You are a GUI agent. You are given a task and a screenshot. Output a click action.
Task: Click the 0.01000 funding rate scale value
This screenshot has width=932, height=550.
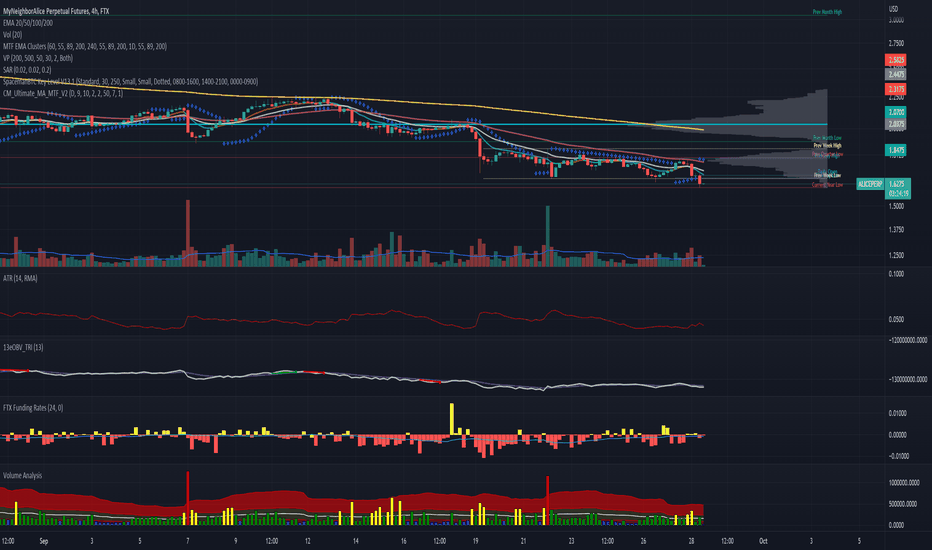[897, 413]
